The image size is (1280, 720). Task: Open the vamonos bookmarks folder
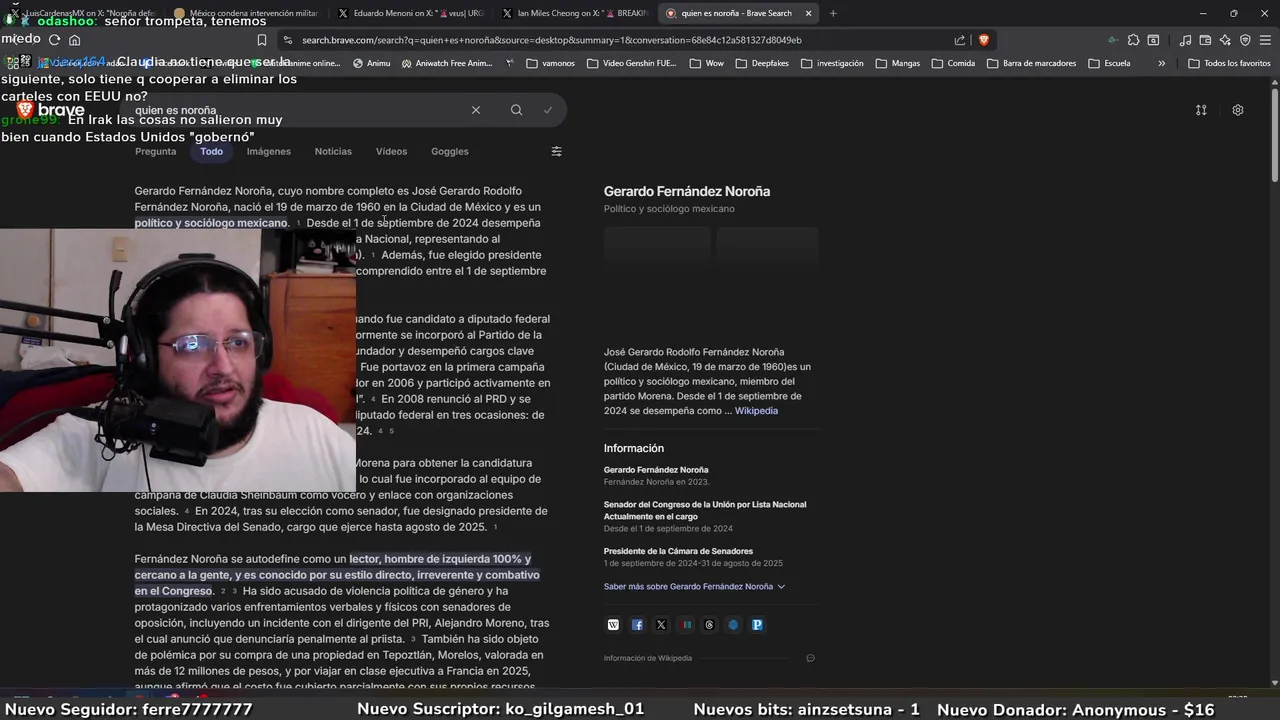point(551,63)
